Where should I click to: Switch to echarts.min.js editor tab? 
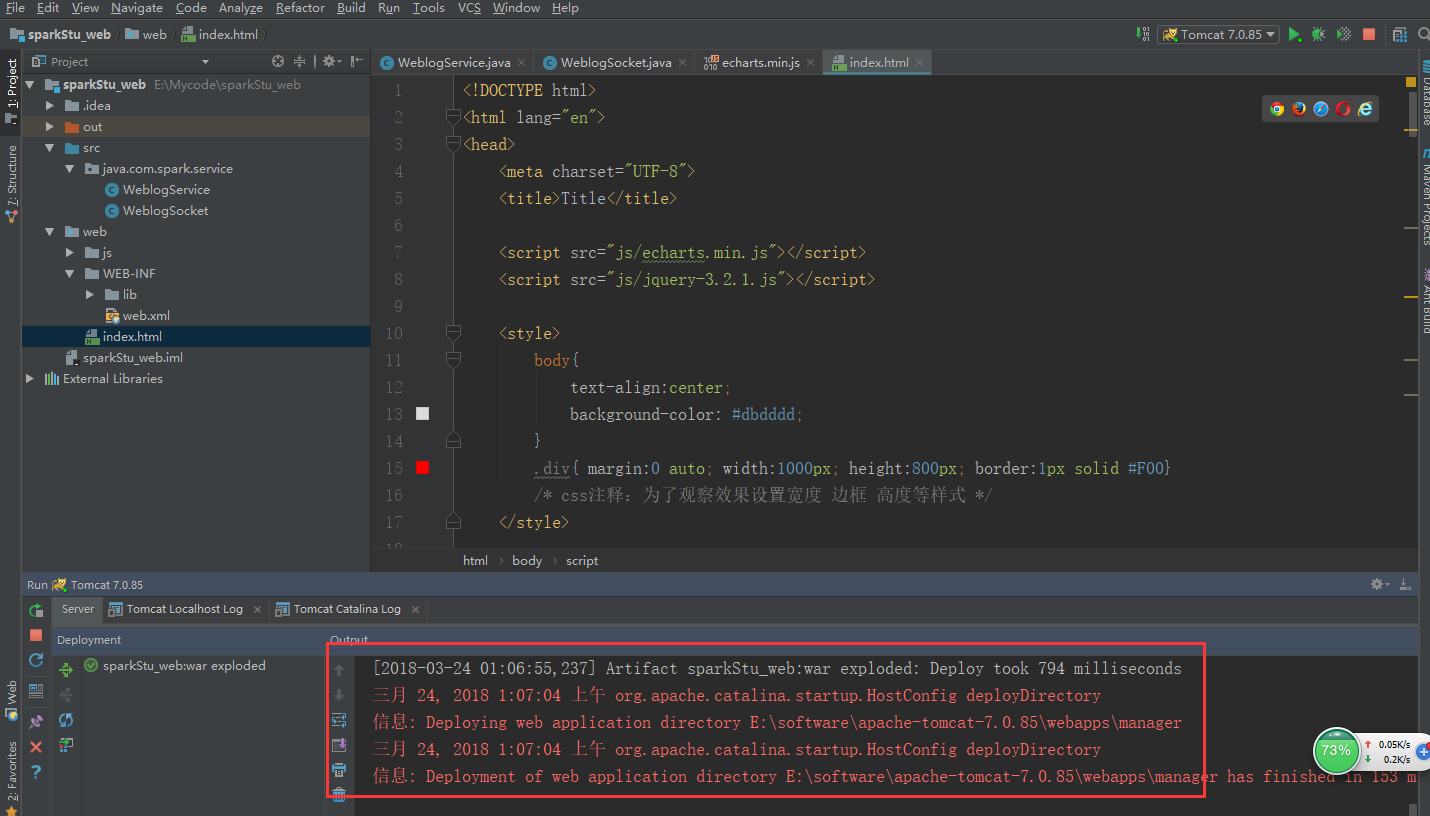click(761, 62)
